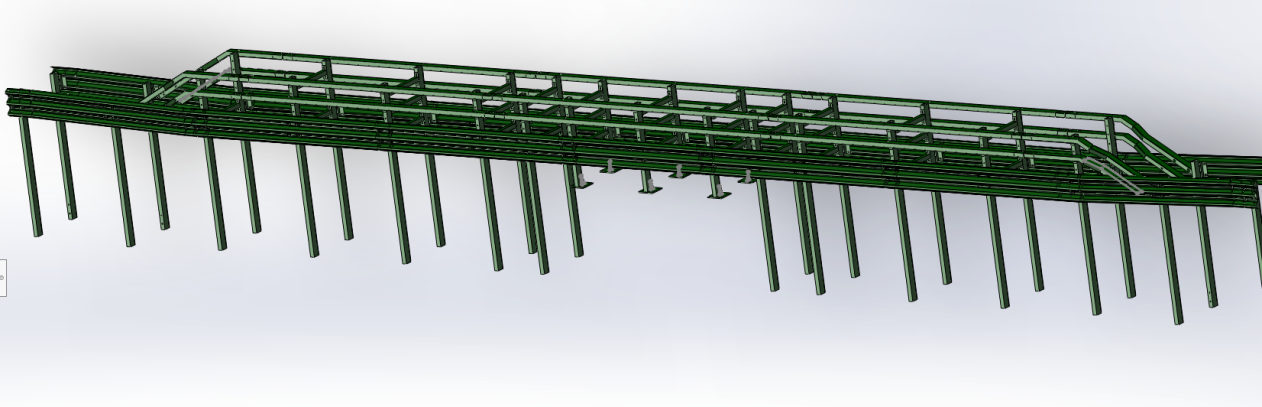Select the paired legs right of the gap
1262x407 pixels.
tap(812, 235)
